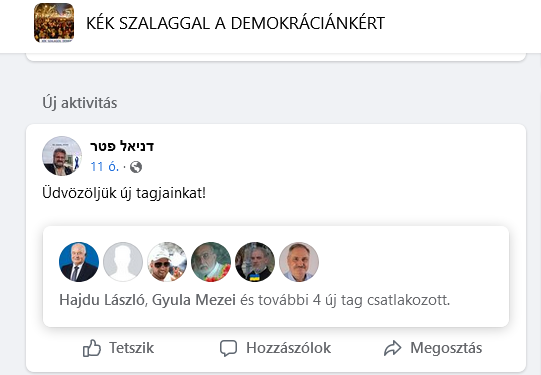Click the globe public visibility icon
The height and width of the screenshot is (375, 541).
[136, 167]
